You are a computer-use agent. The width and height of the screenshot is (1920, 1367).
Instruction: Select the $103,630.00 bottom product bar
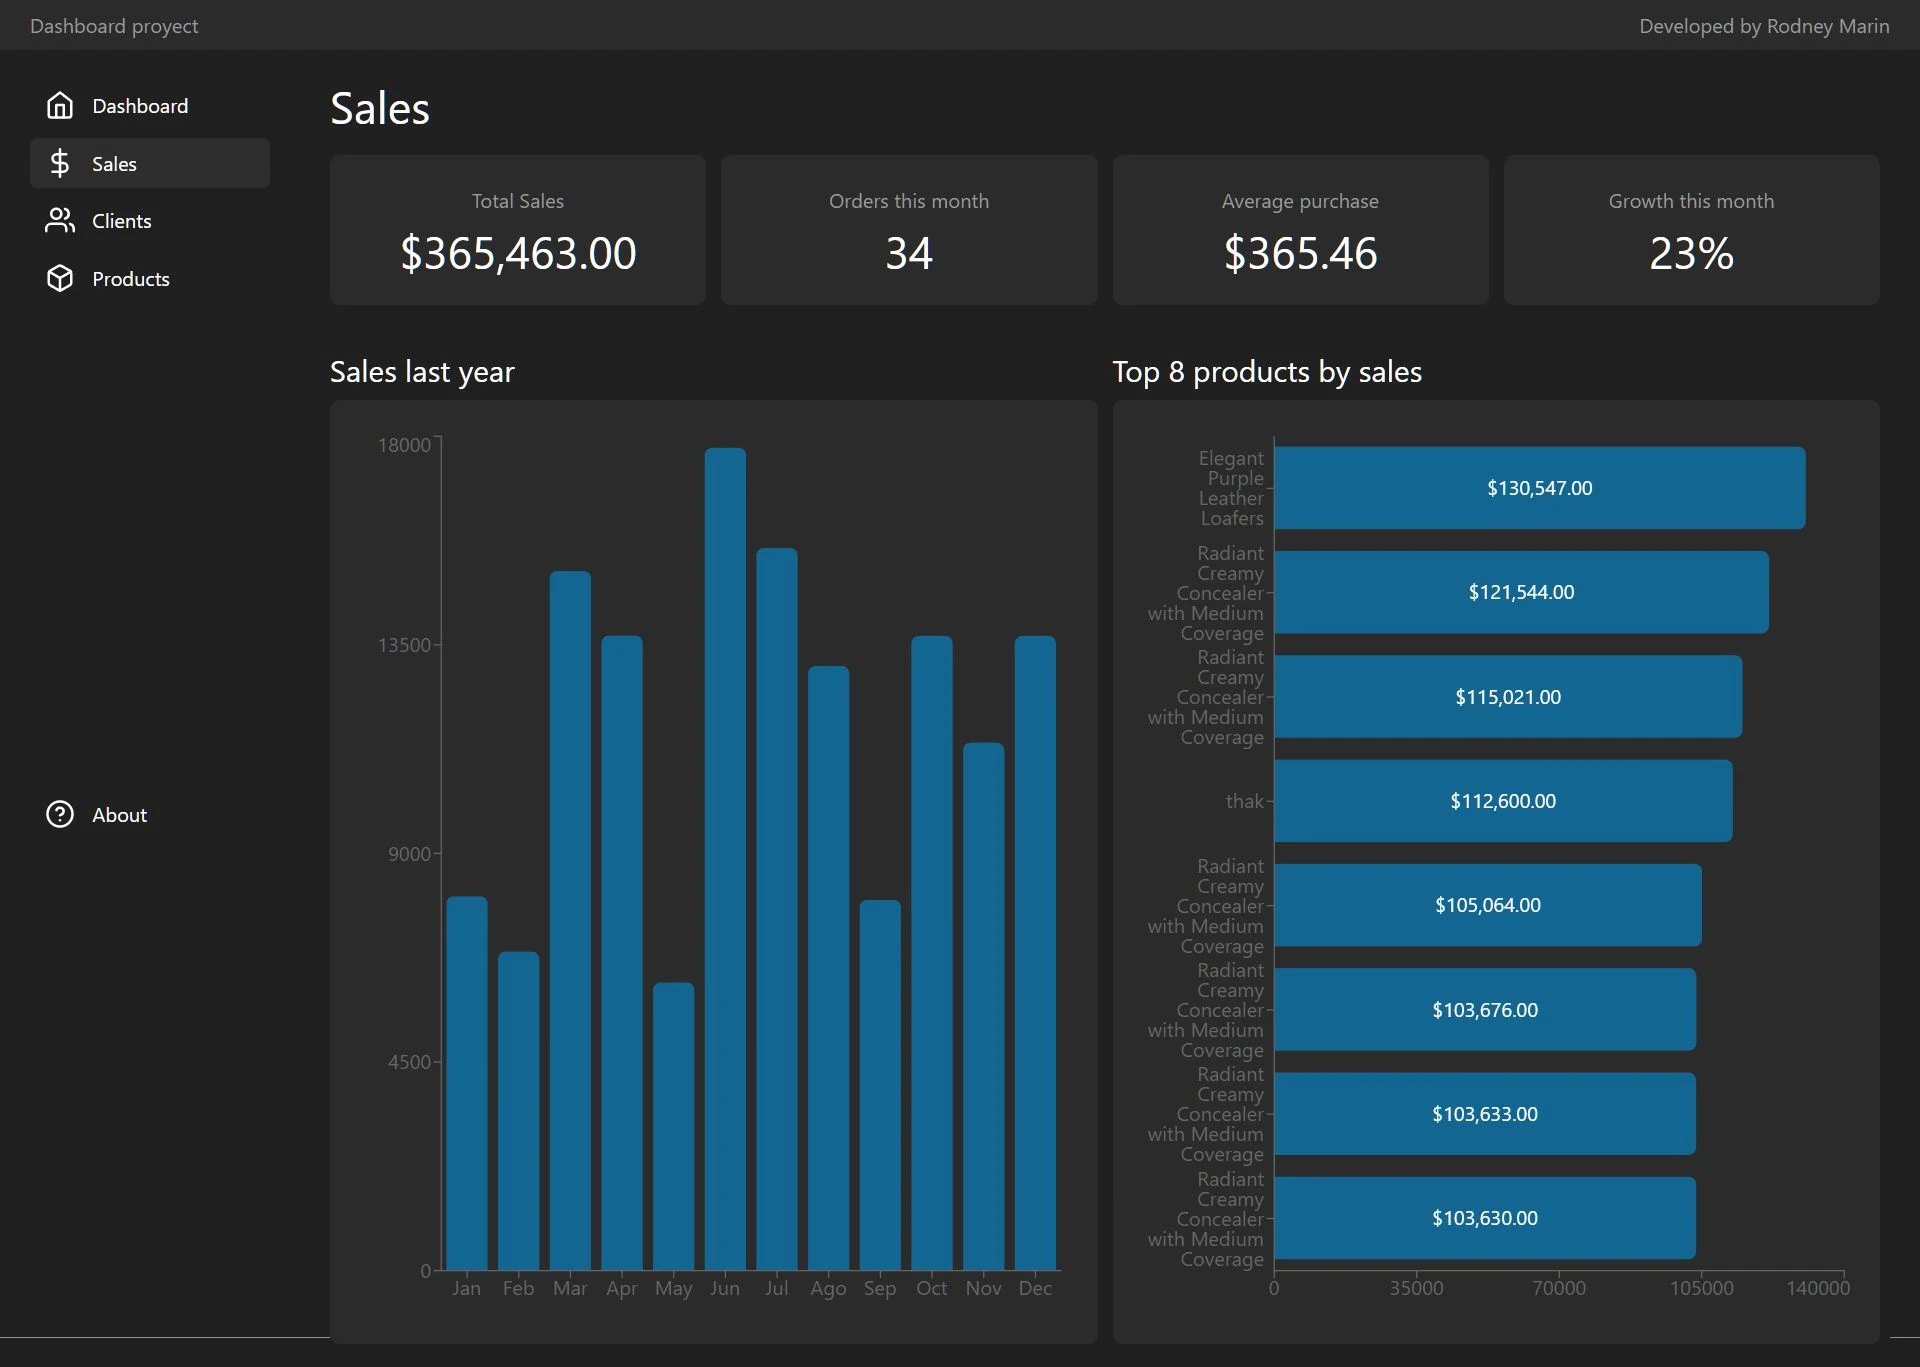1484,1218
